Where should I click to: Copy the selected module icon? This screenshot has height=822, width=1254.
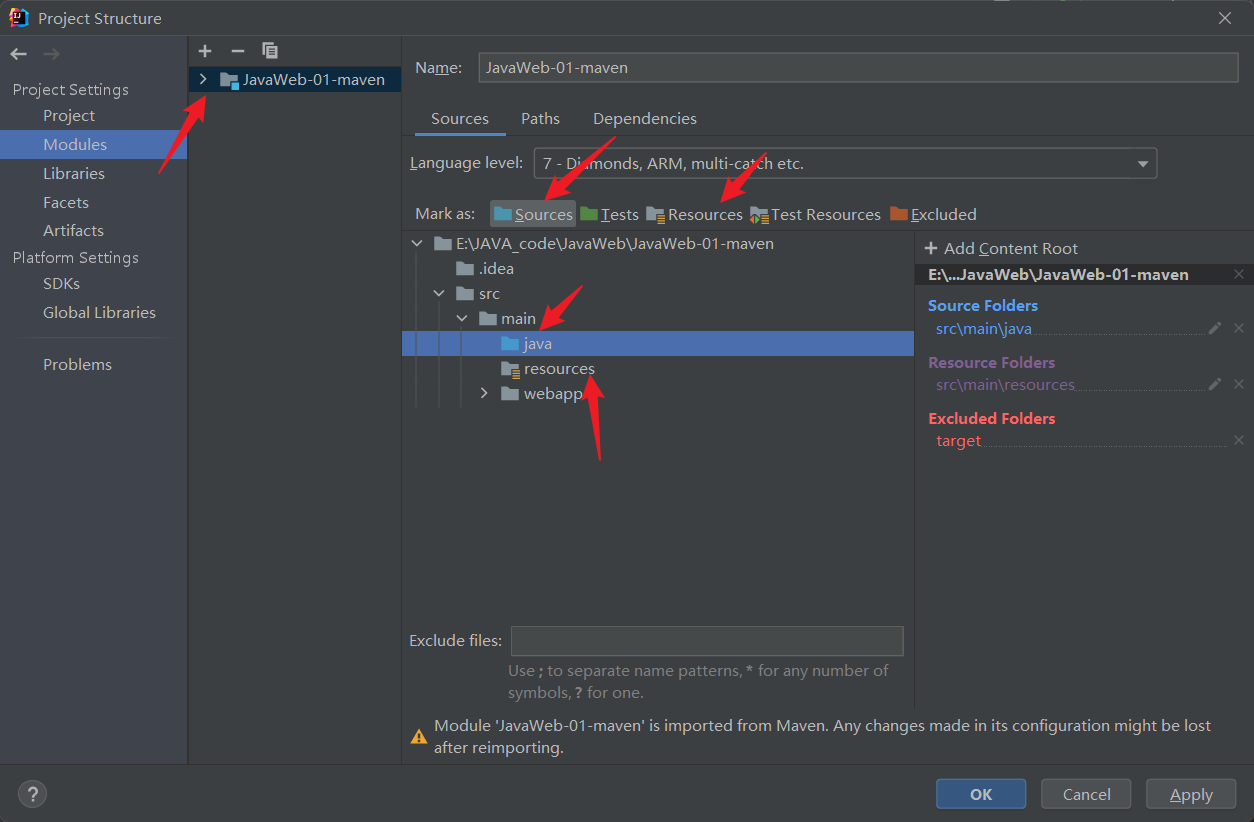[270, 50]
